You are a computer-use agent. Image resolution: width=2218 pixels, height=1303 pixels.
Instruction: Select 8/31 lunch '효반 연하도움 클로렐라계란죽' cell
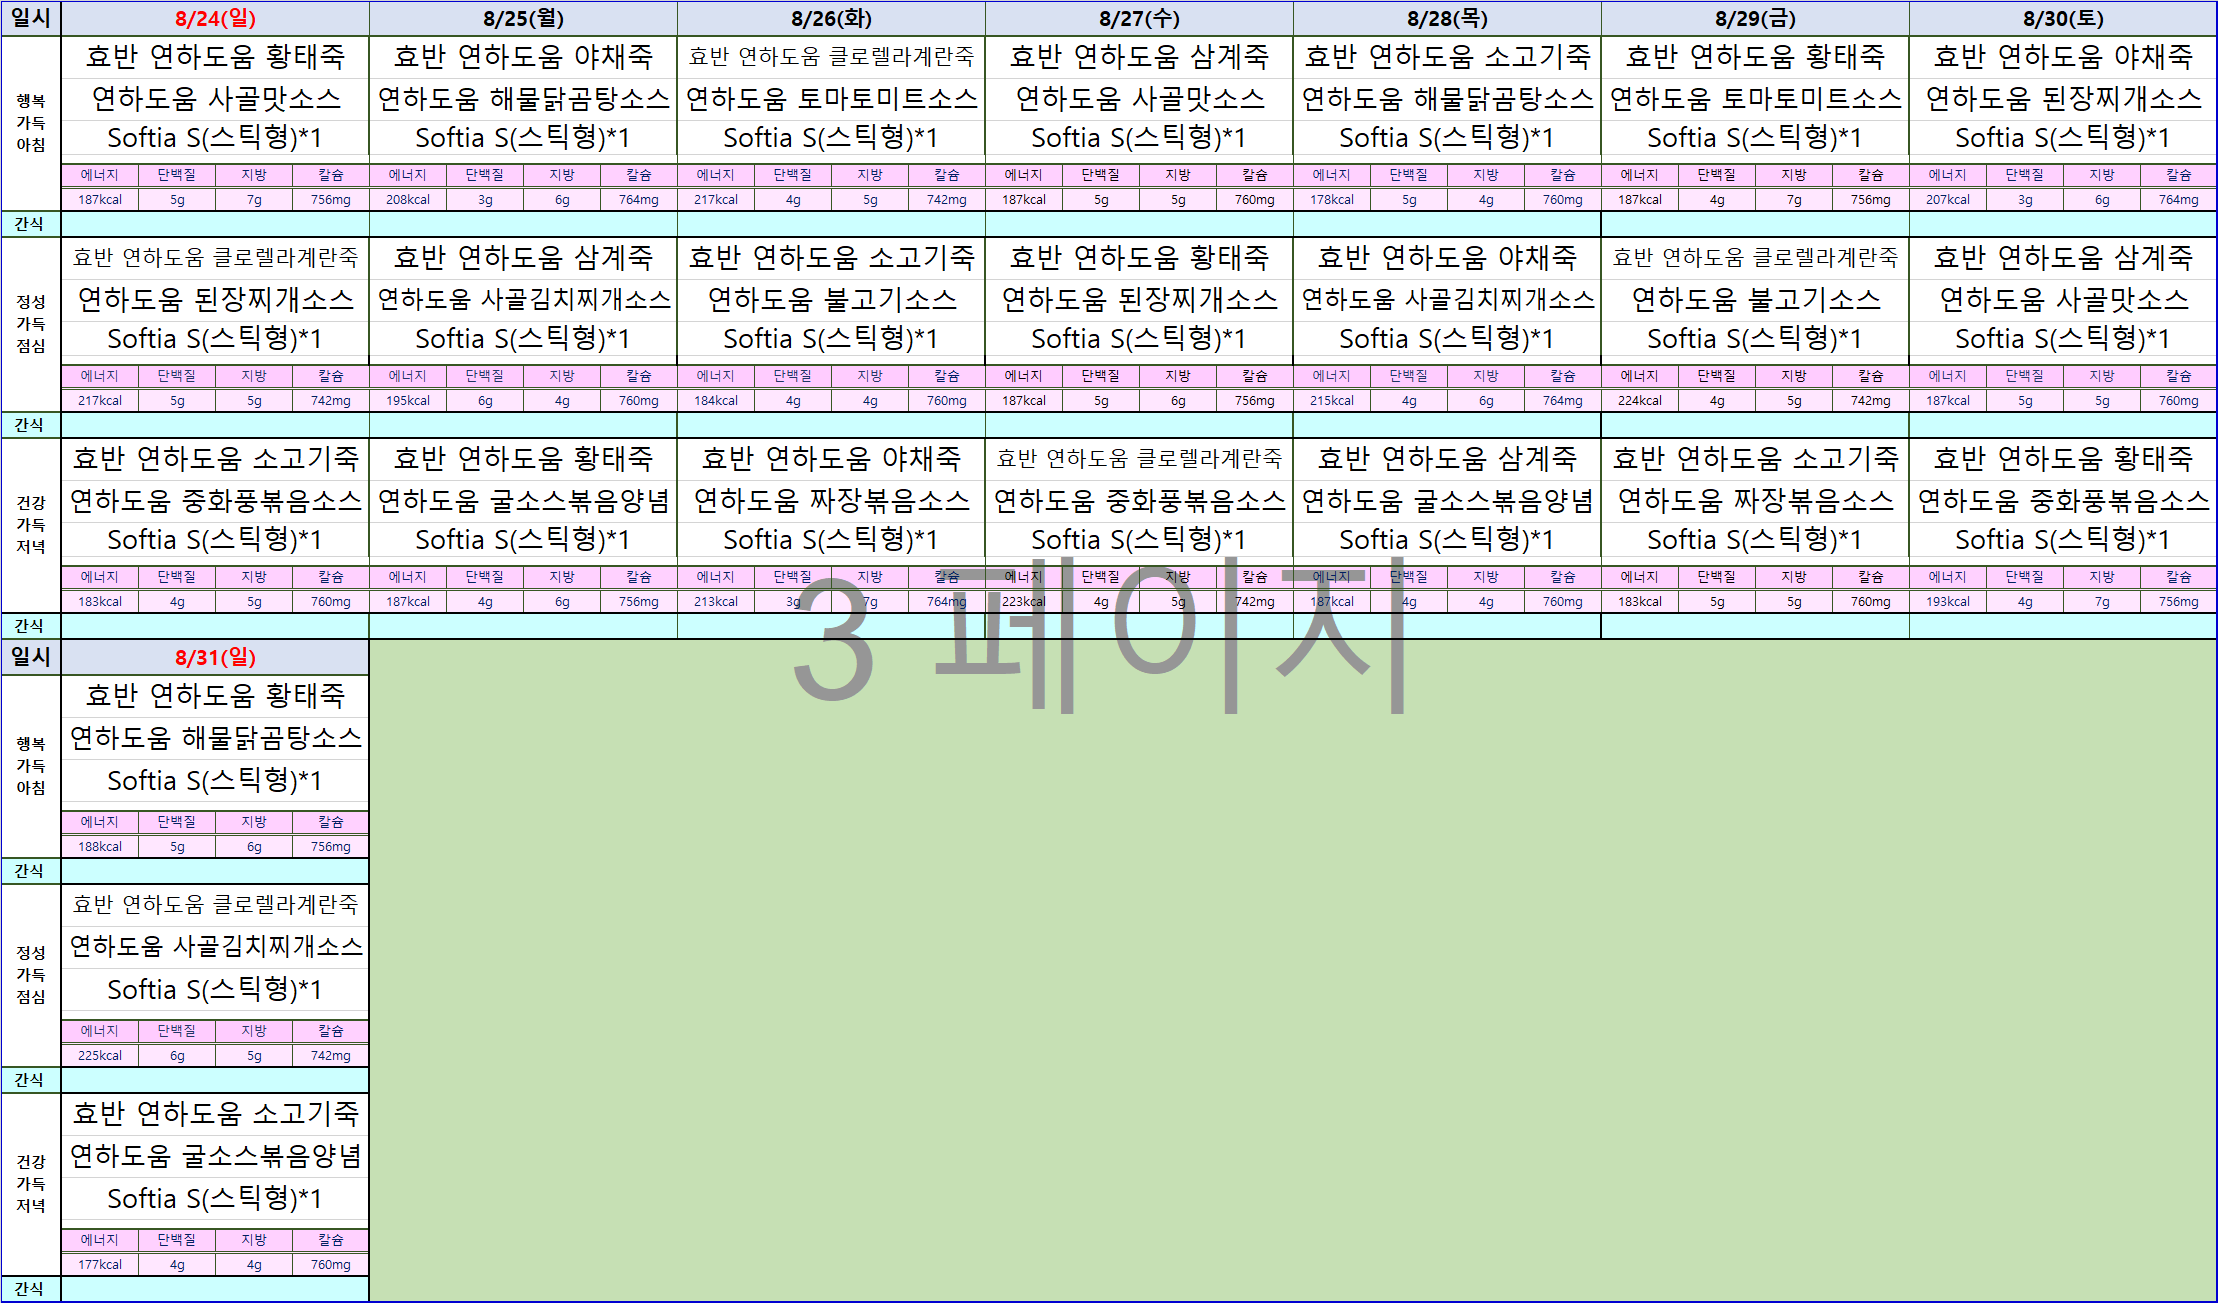[215, 905]
